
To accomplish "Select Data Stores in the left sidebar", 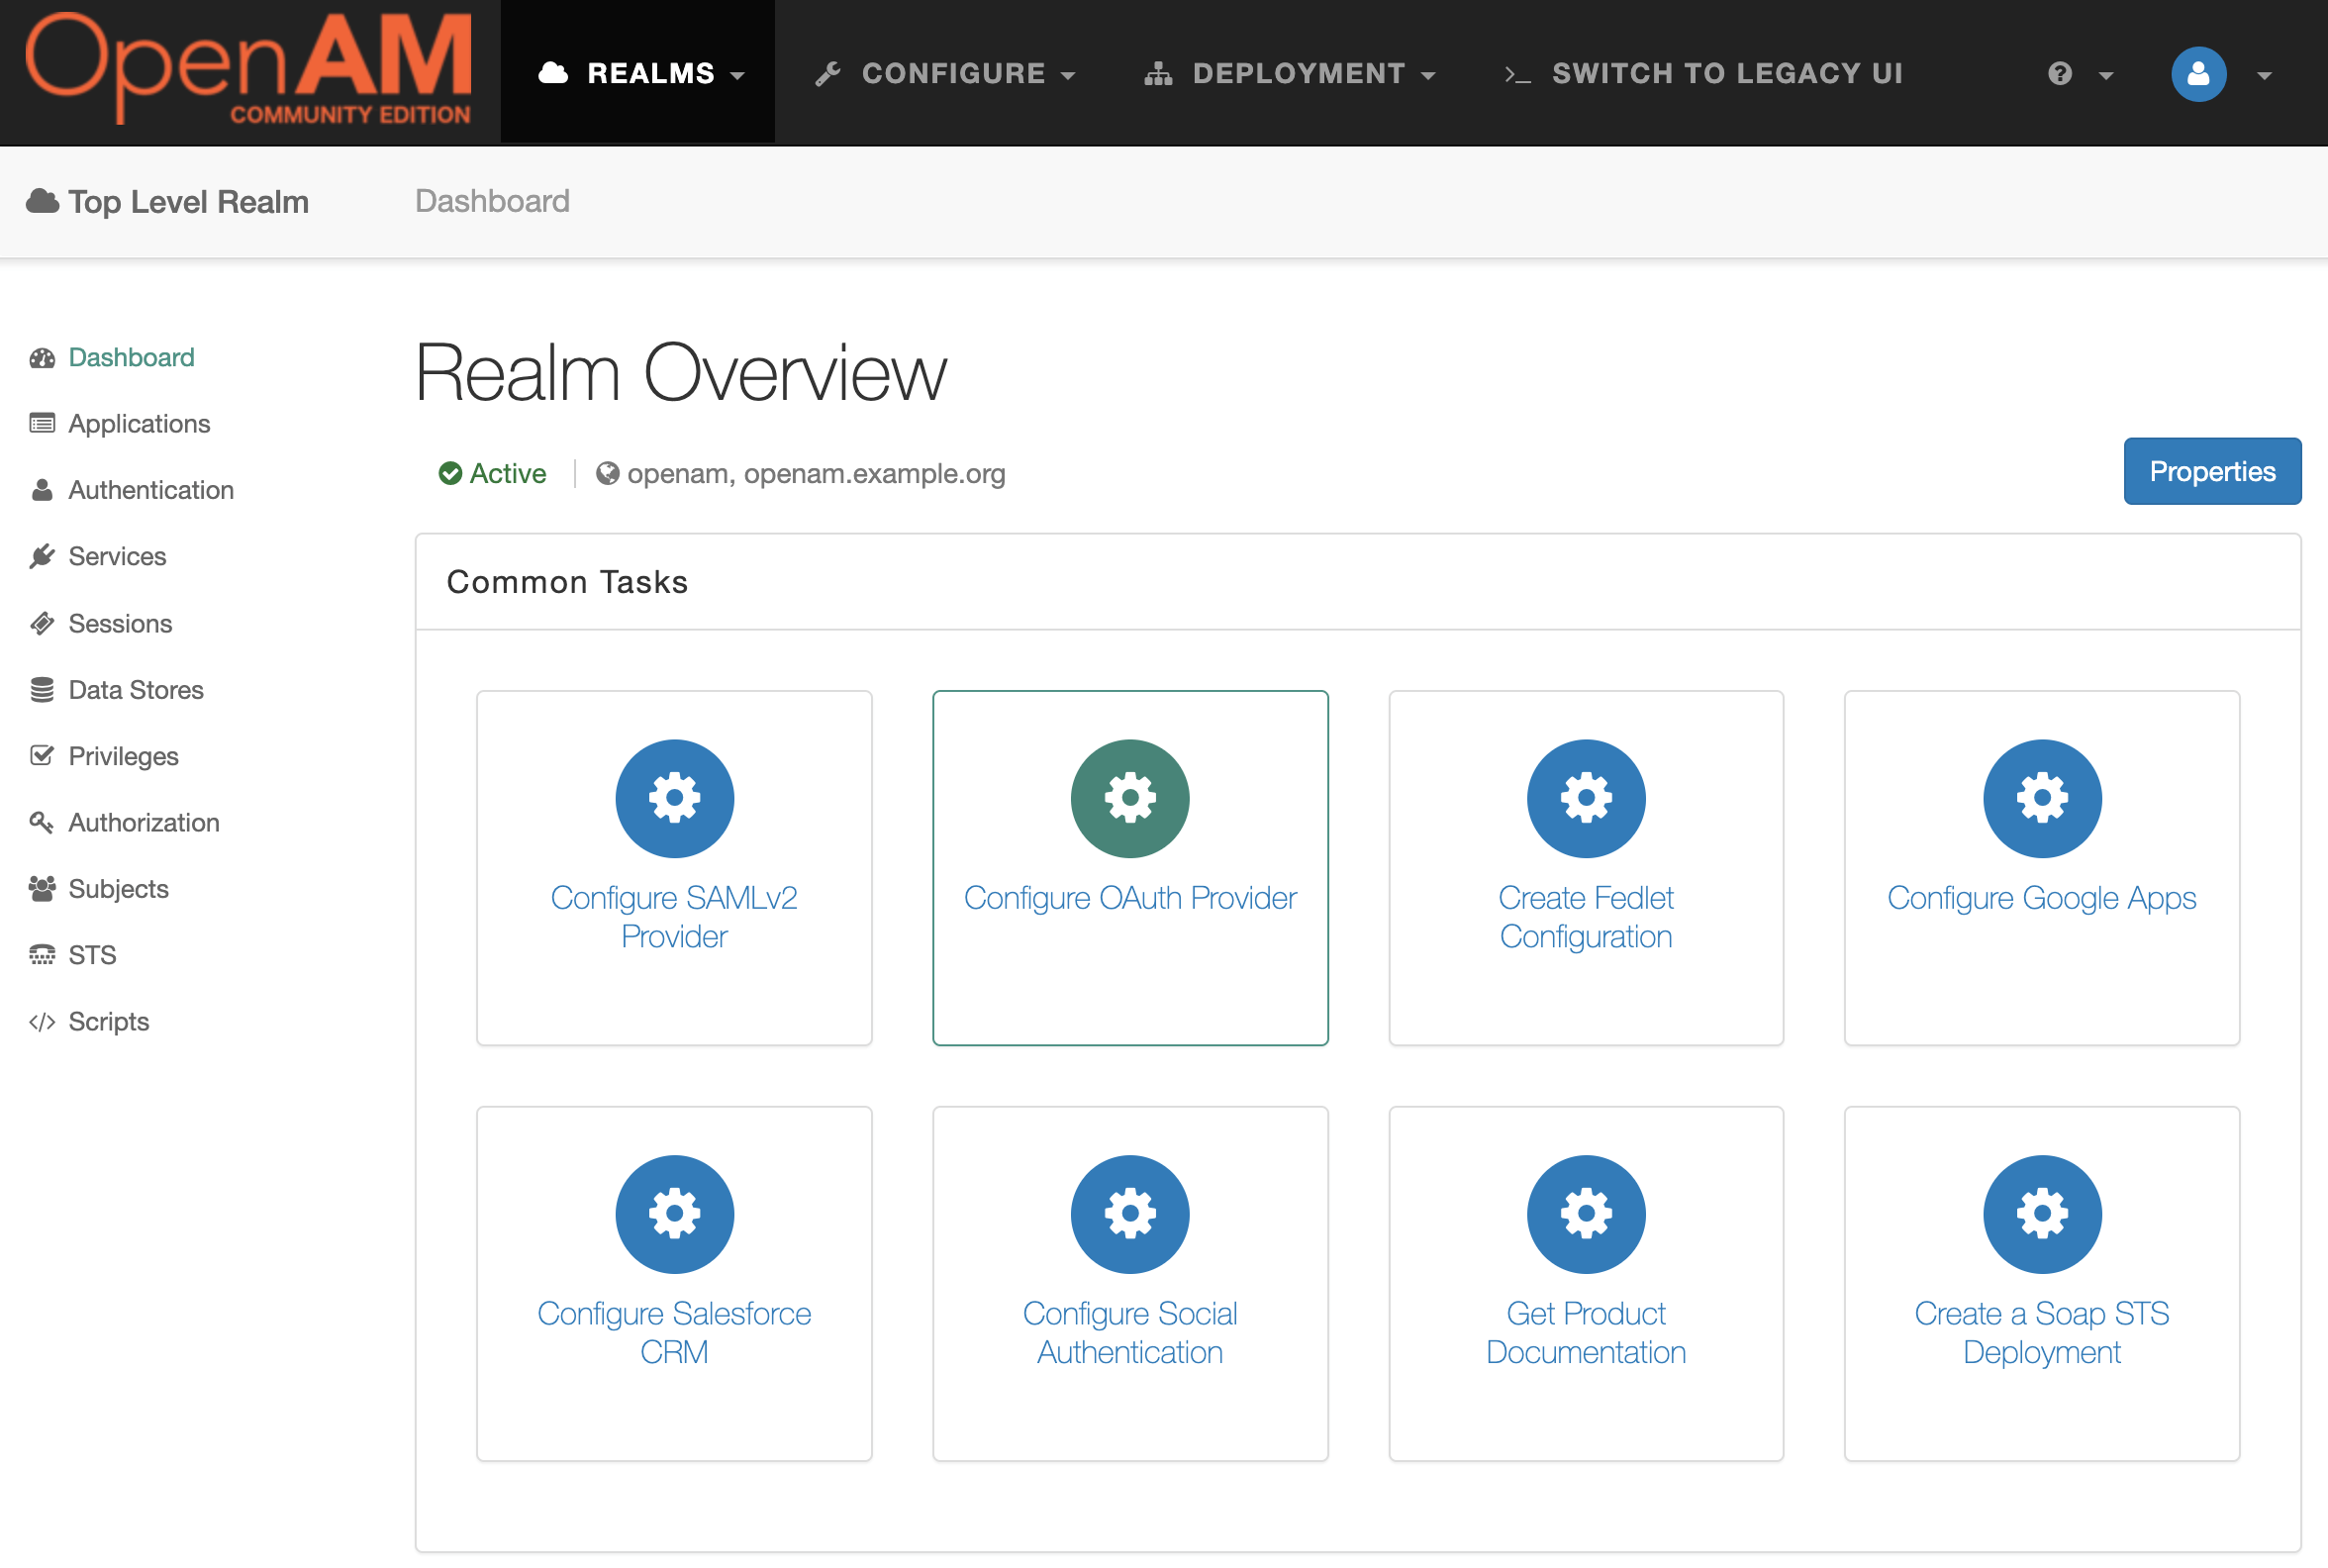I will point(135,689).
